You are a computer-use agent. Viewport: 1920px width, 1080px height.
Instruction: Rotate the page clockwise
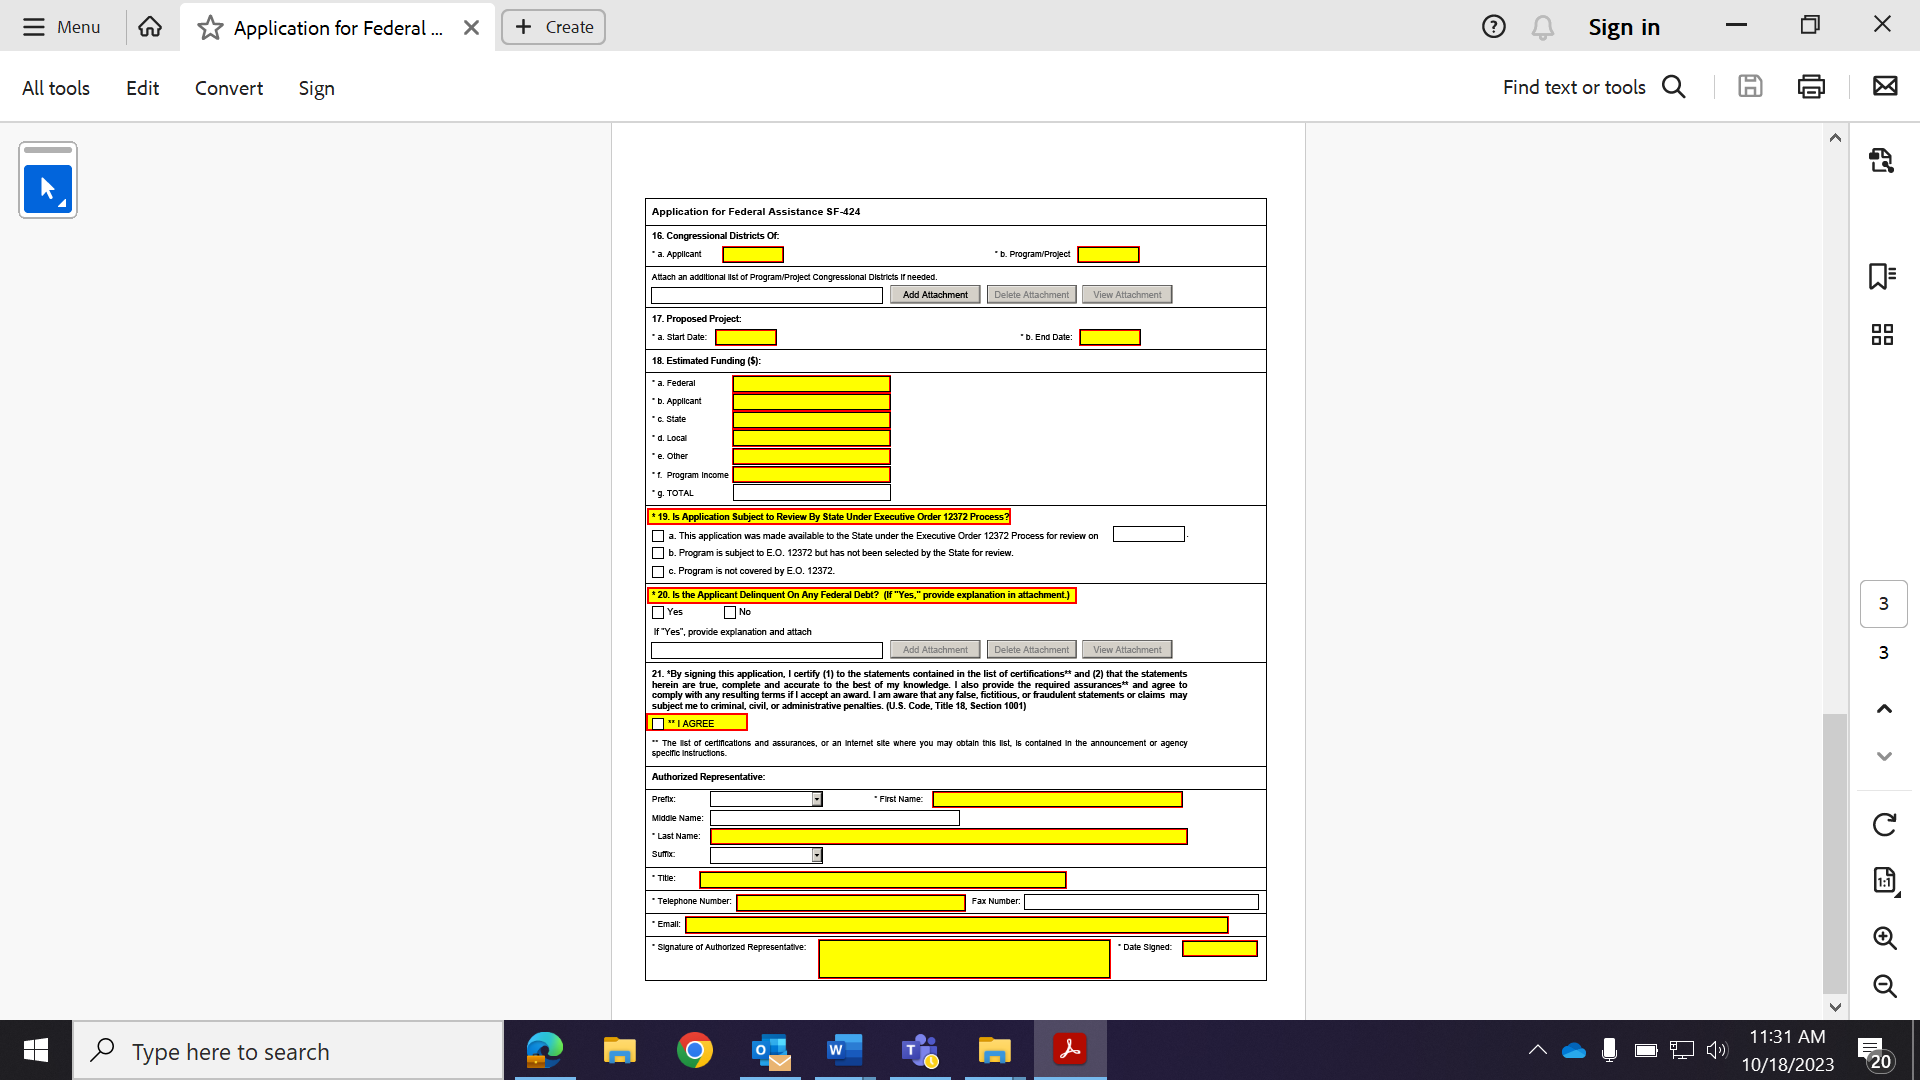click(1884, 825)
